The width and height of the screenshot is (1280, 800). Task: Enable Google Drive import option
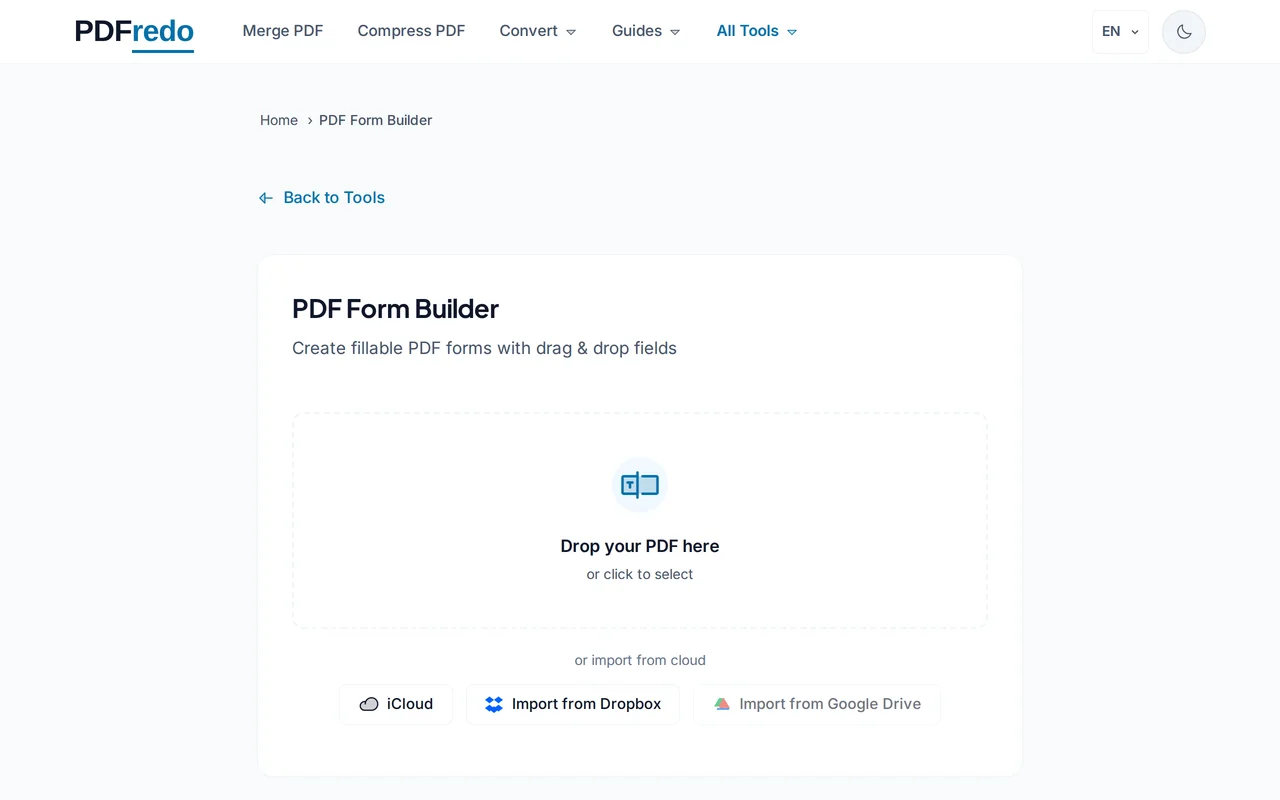(818, 704)
